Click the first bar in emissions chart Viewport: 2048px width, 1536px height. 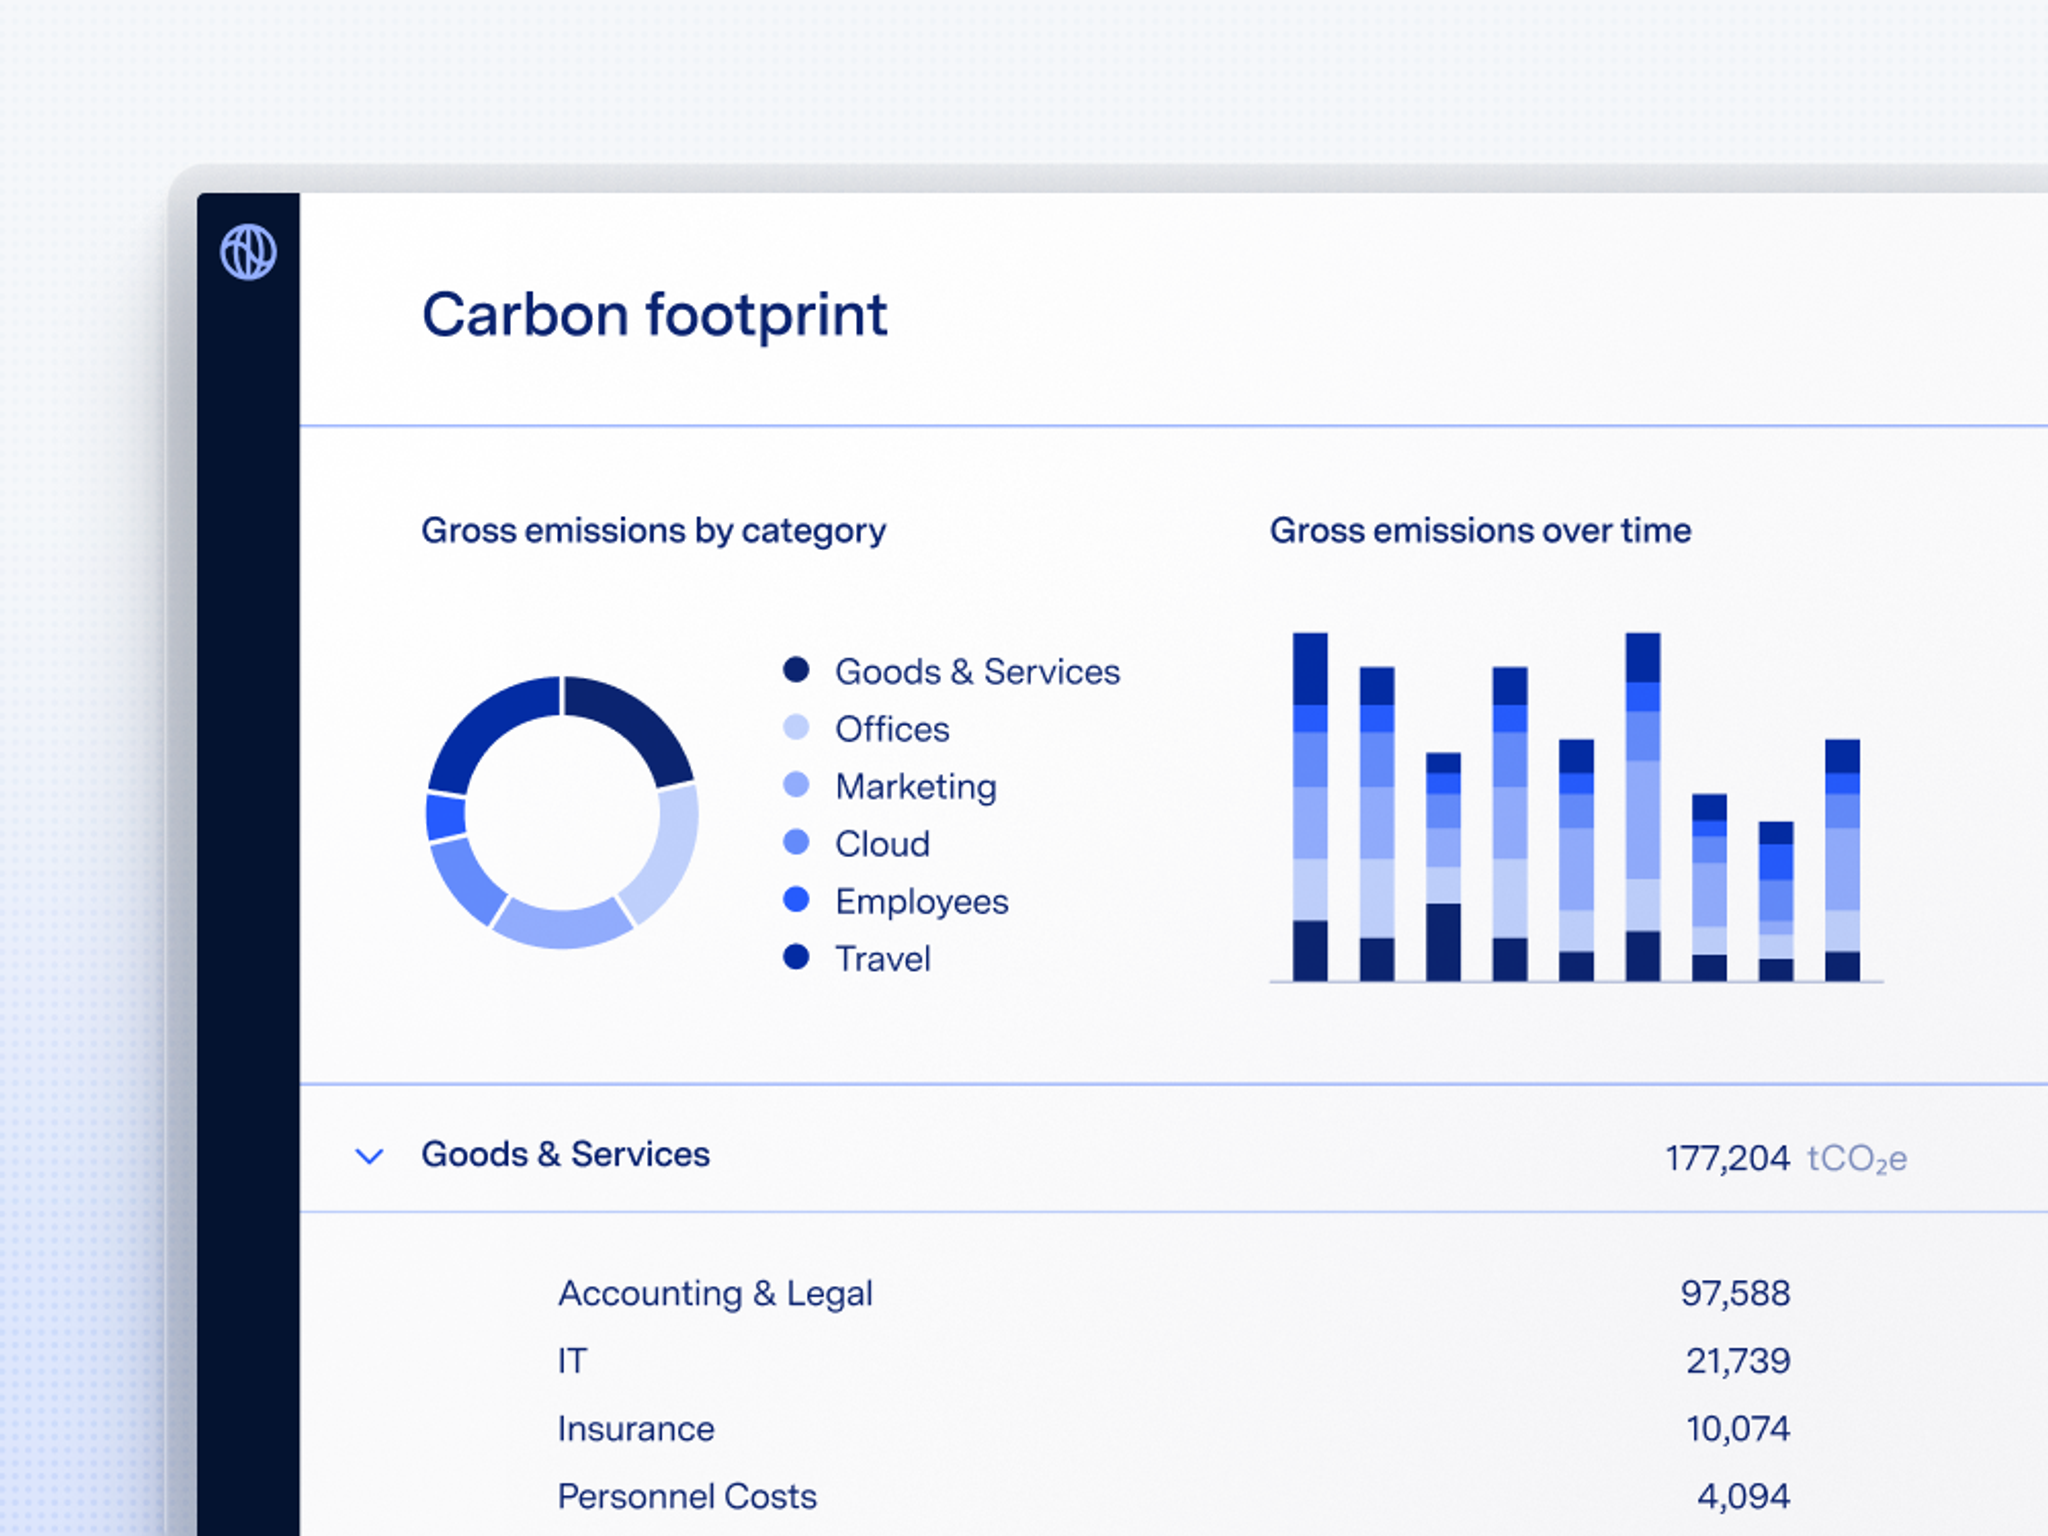click(1310, 806)
